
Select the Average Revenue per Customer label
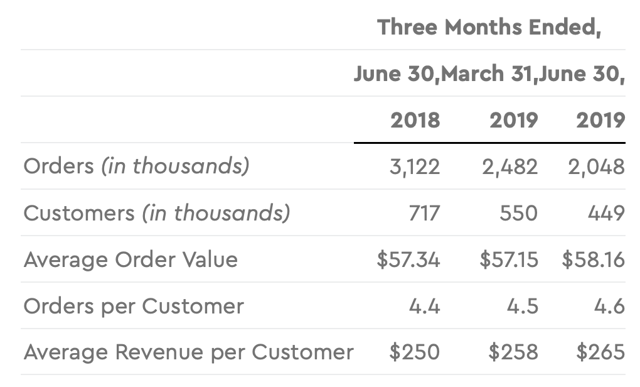tap(189, 352)
